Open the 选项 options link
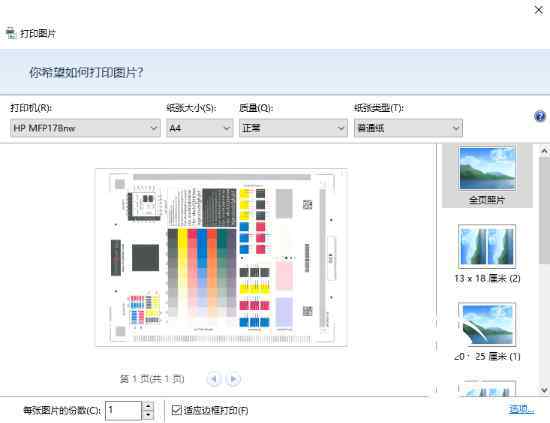This screenshot has width=550, height=423. (x=521, y=409)
